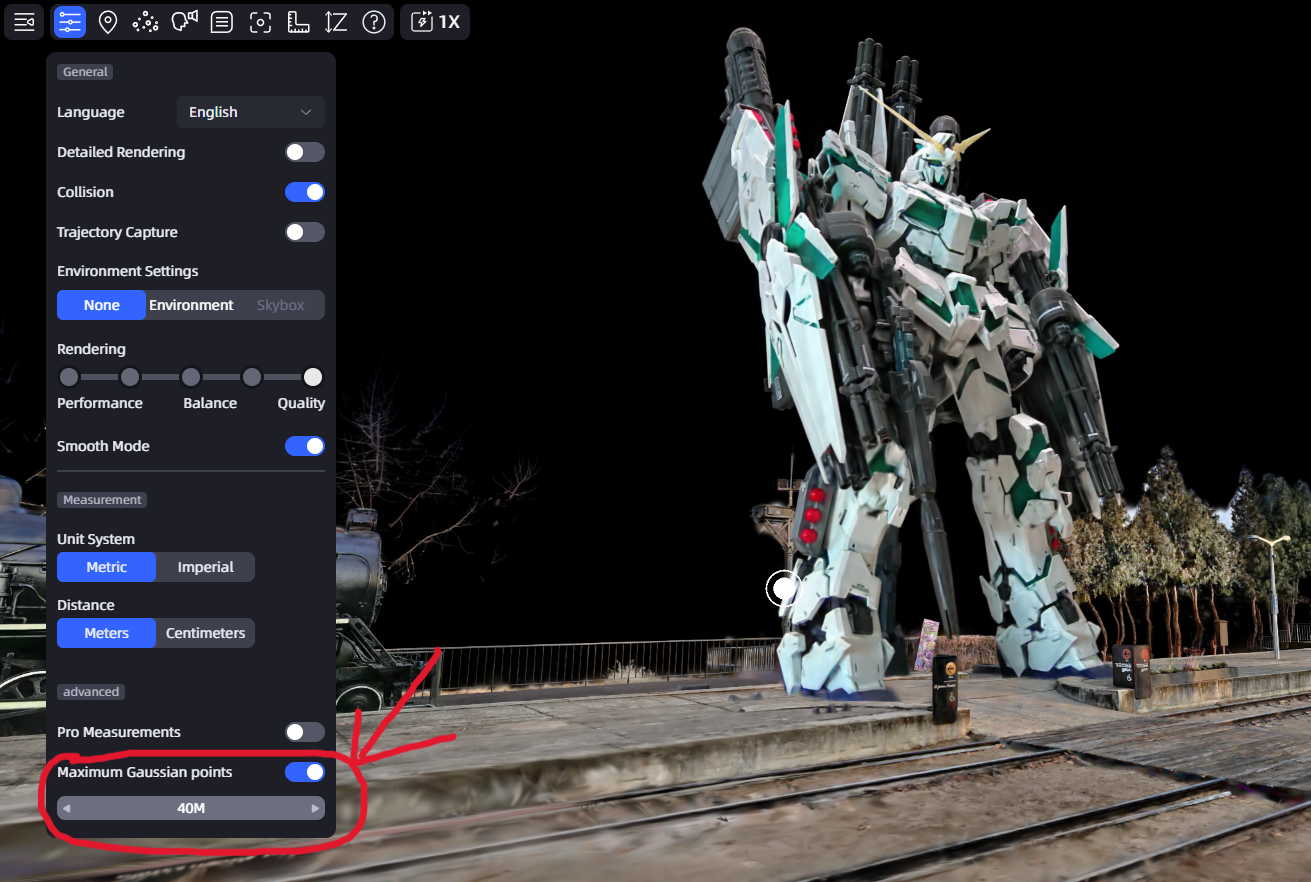Enable Detailed Rendering toggle
The height and width of the screenshot is (882, 1311).
pos(305,152)
